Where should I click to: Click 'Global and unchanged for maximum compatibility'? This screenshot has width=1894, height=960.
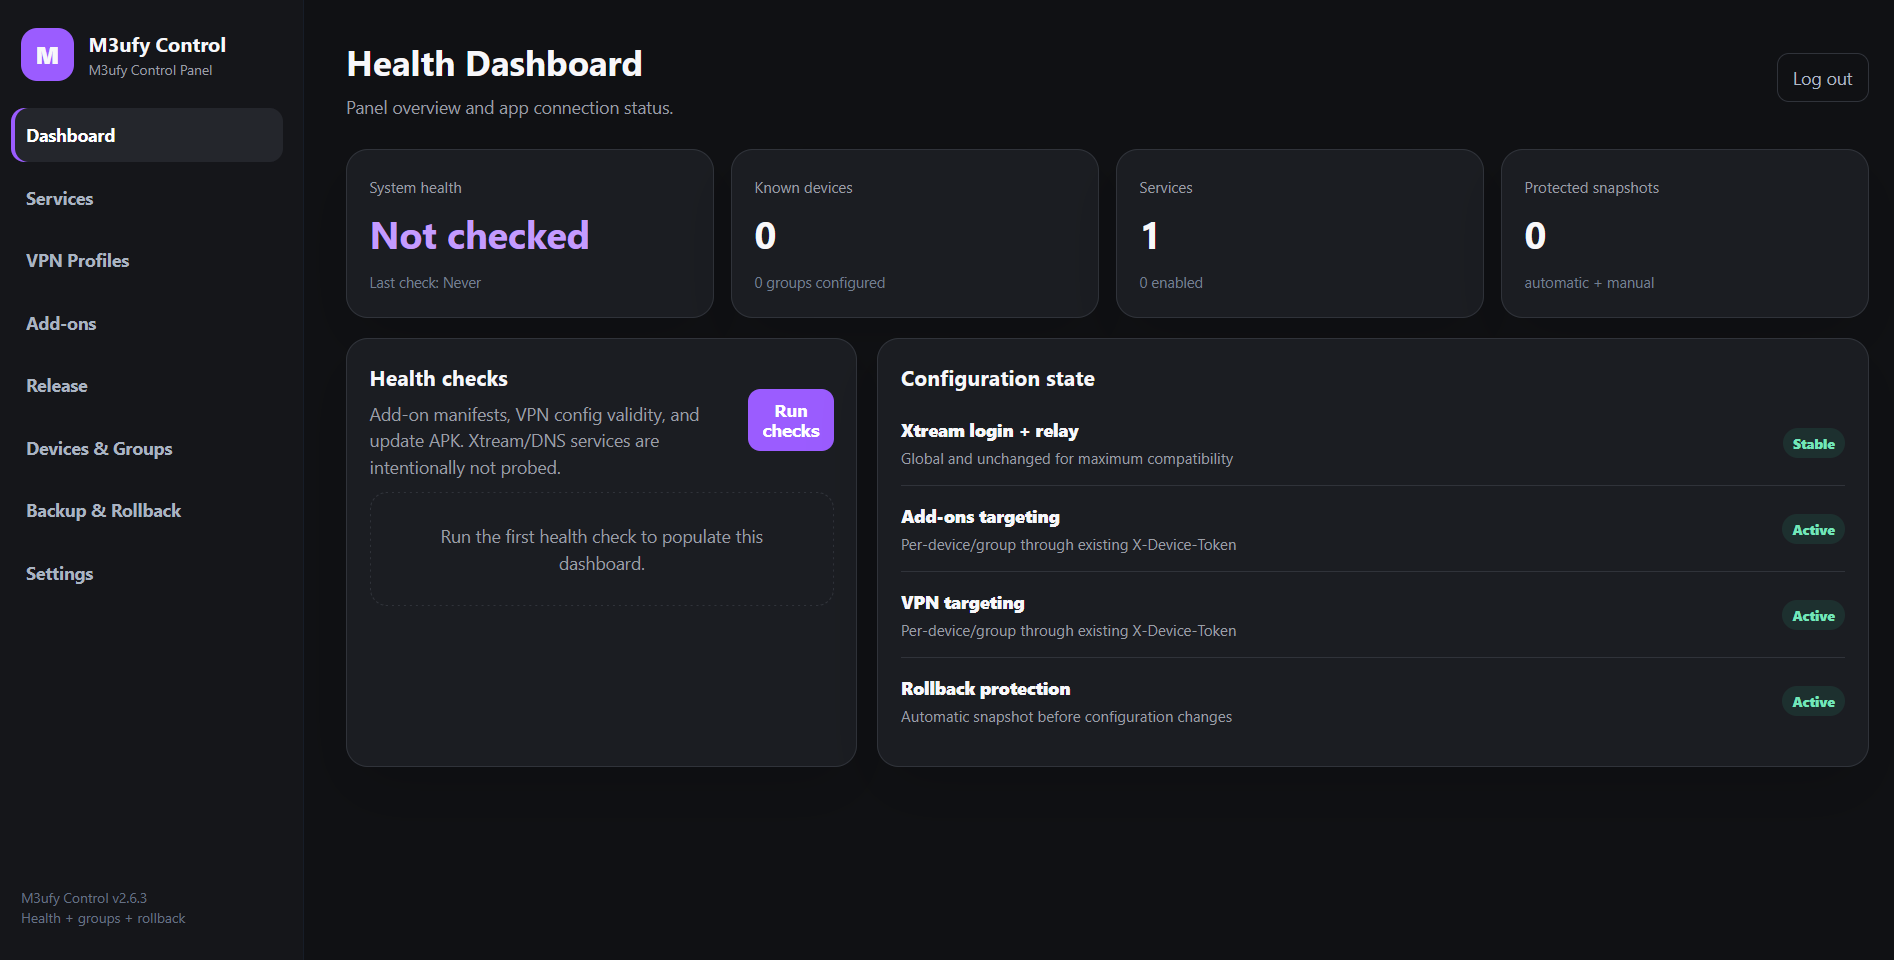[1066, 459]
